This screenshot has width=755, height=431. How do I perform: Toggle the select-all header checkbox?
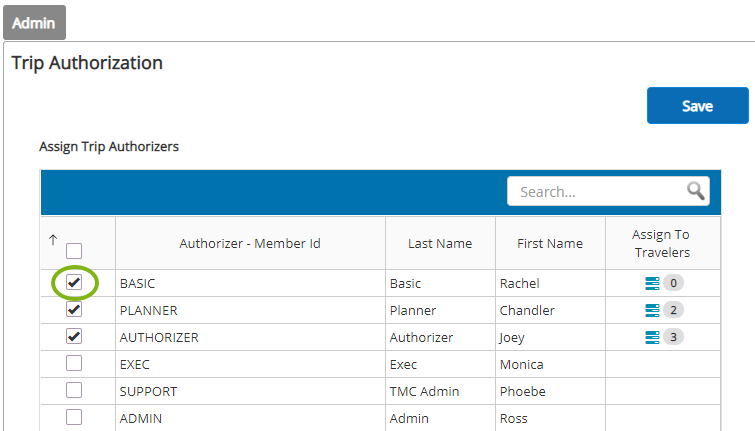pos(74,251)
